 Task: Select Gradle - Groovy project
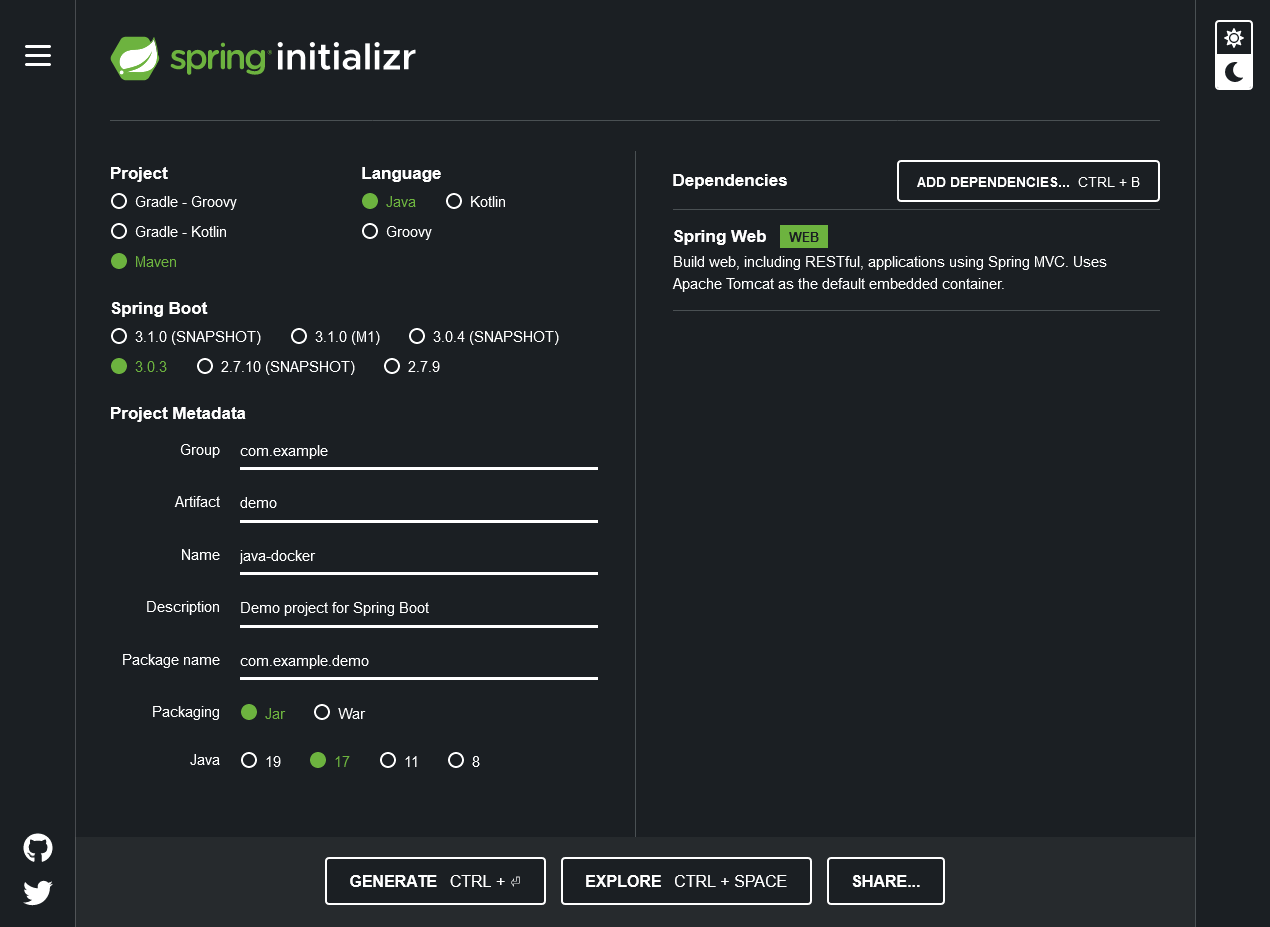point(174,202)
